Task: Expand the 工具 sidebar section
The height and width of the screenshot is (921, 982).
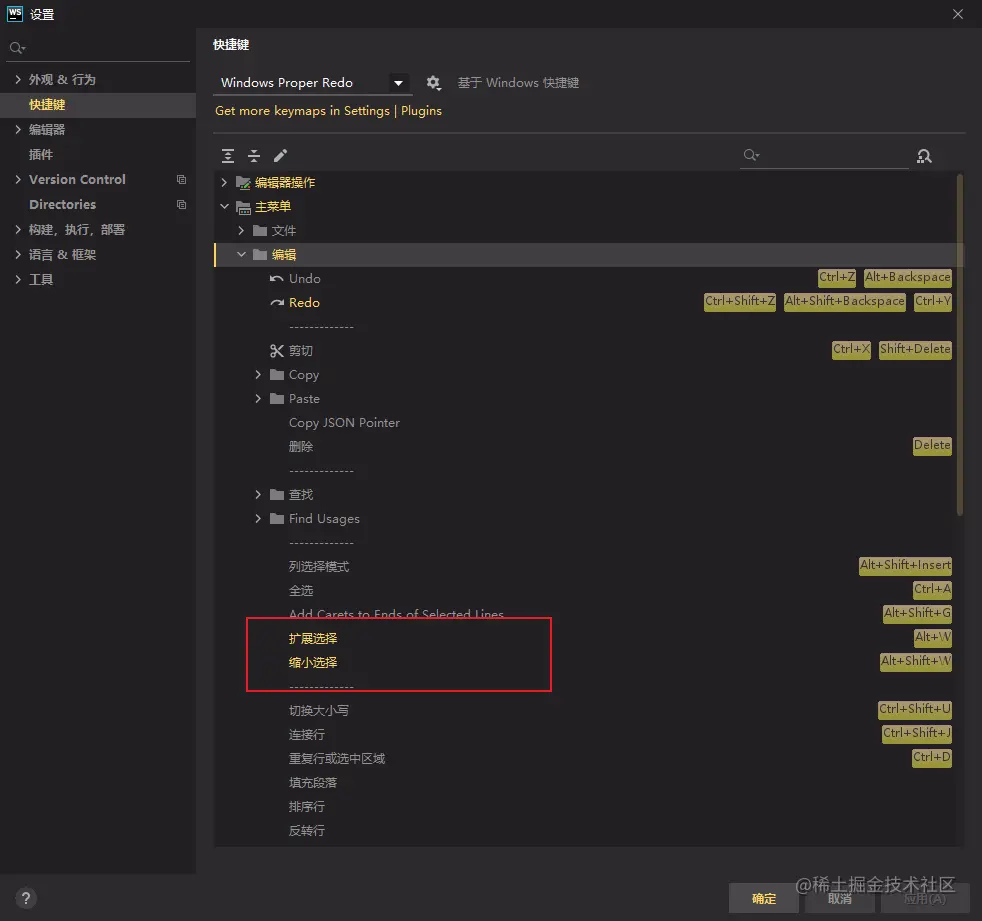Action: pyautogui.click(x=18, y=280)
